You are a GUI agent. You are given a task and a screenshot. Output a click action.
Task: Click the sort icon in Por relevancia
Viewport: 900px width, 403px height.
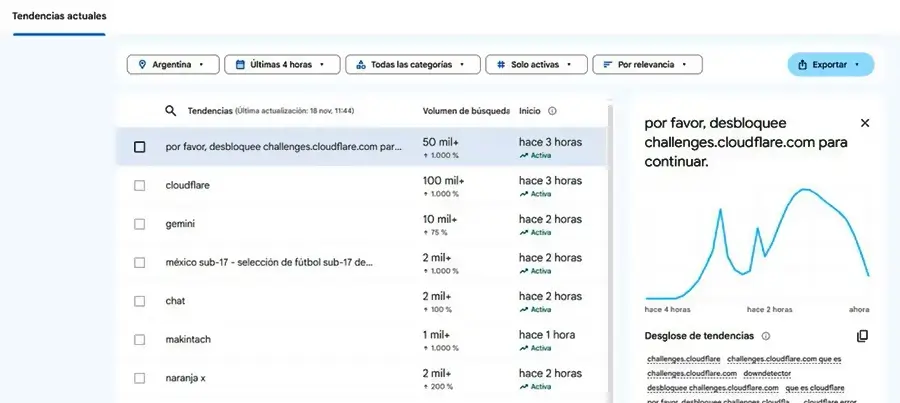click(x=608, y=65)
